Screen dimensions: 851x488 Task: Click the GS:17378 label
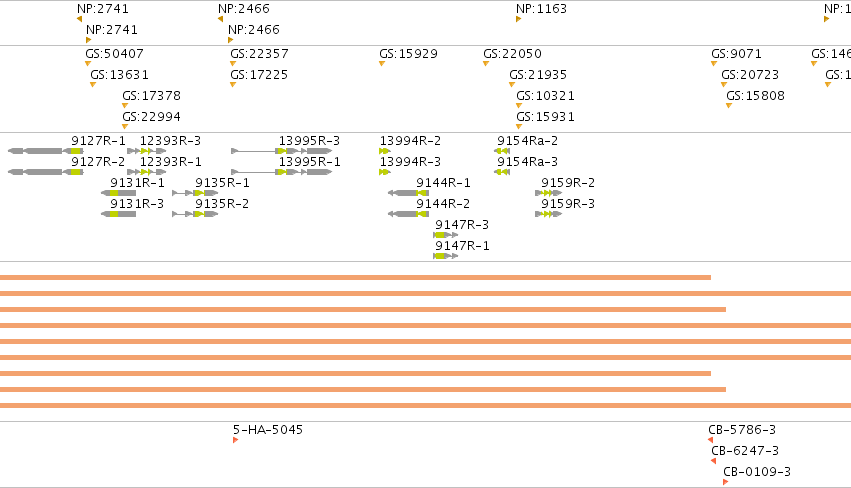pyautogui.click(x=151, y=96)
